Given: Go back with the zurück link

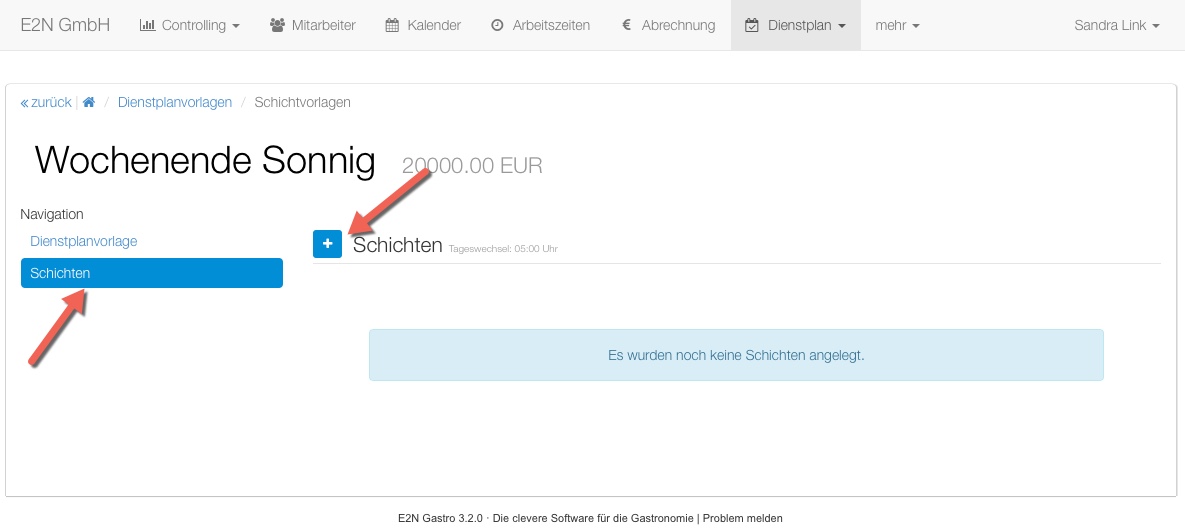Looking at the screenshot, I should point(46,102).
